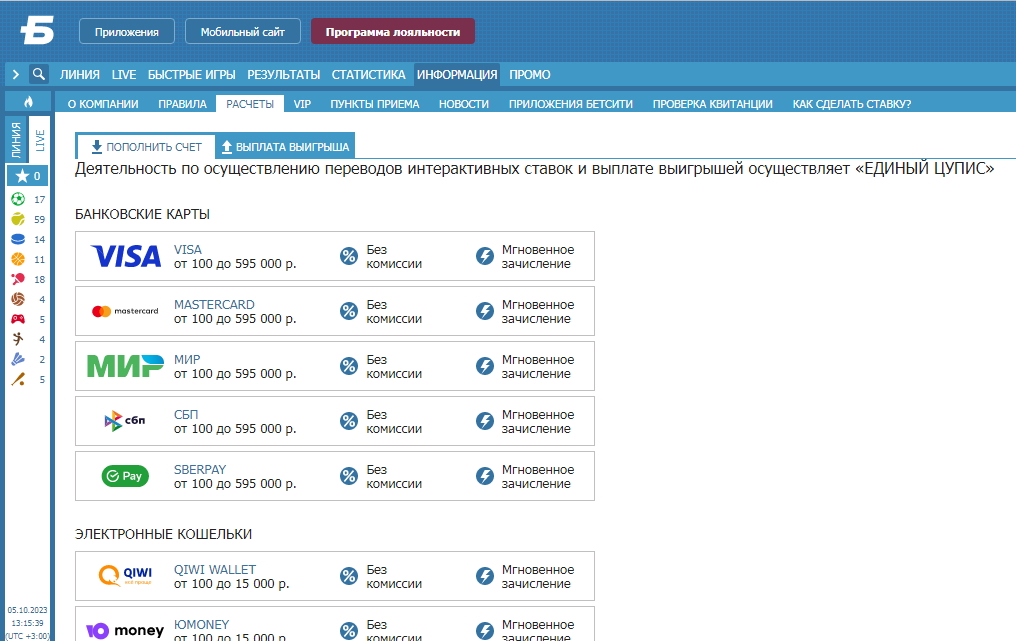Open ЛИНИЯ in the main menu
The height and width of the screenshot is (641, 1016).
coord(80,75)
